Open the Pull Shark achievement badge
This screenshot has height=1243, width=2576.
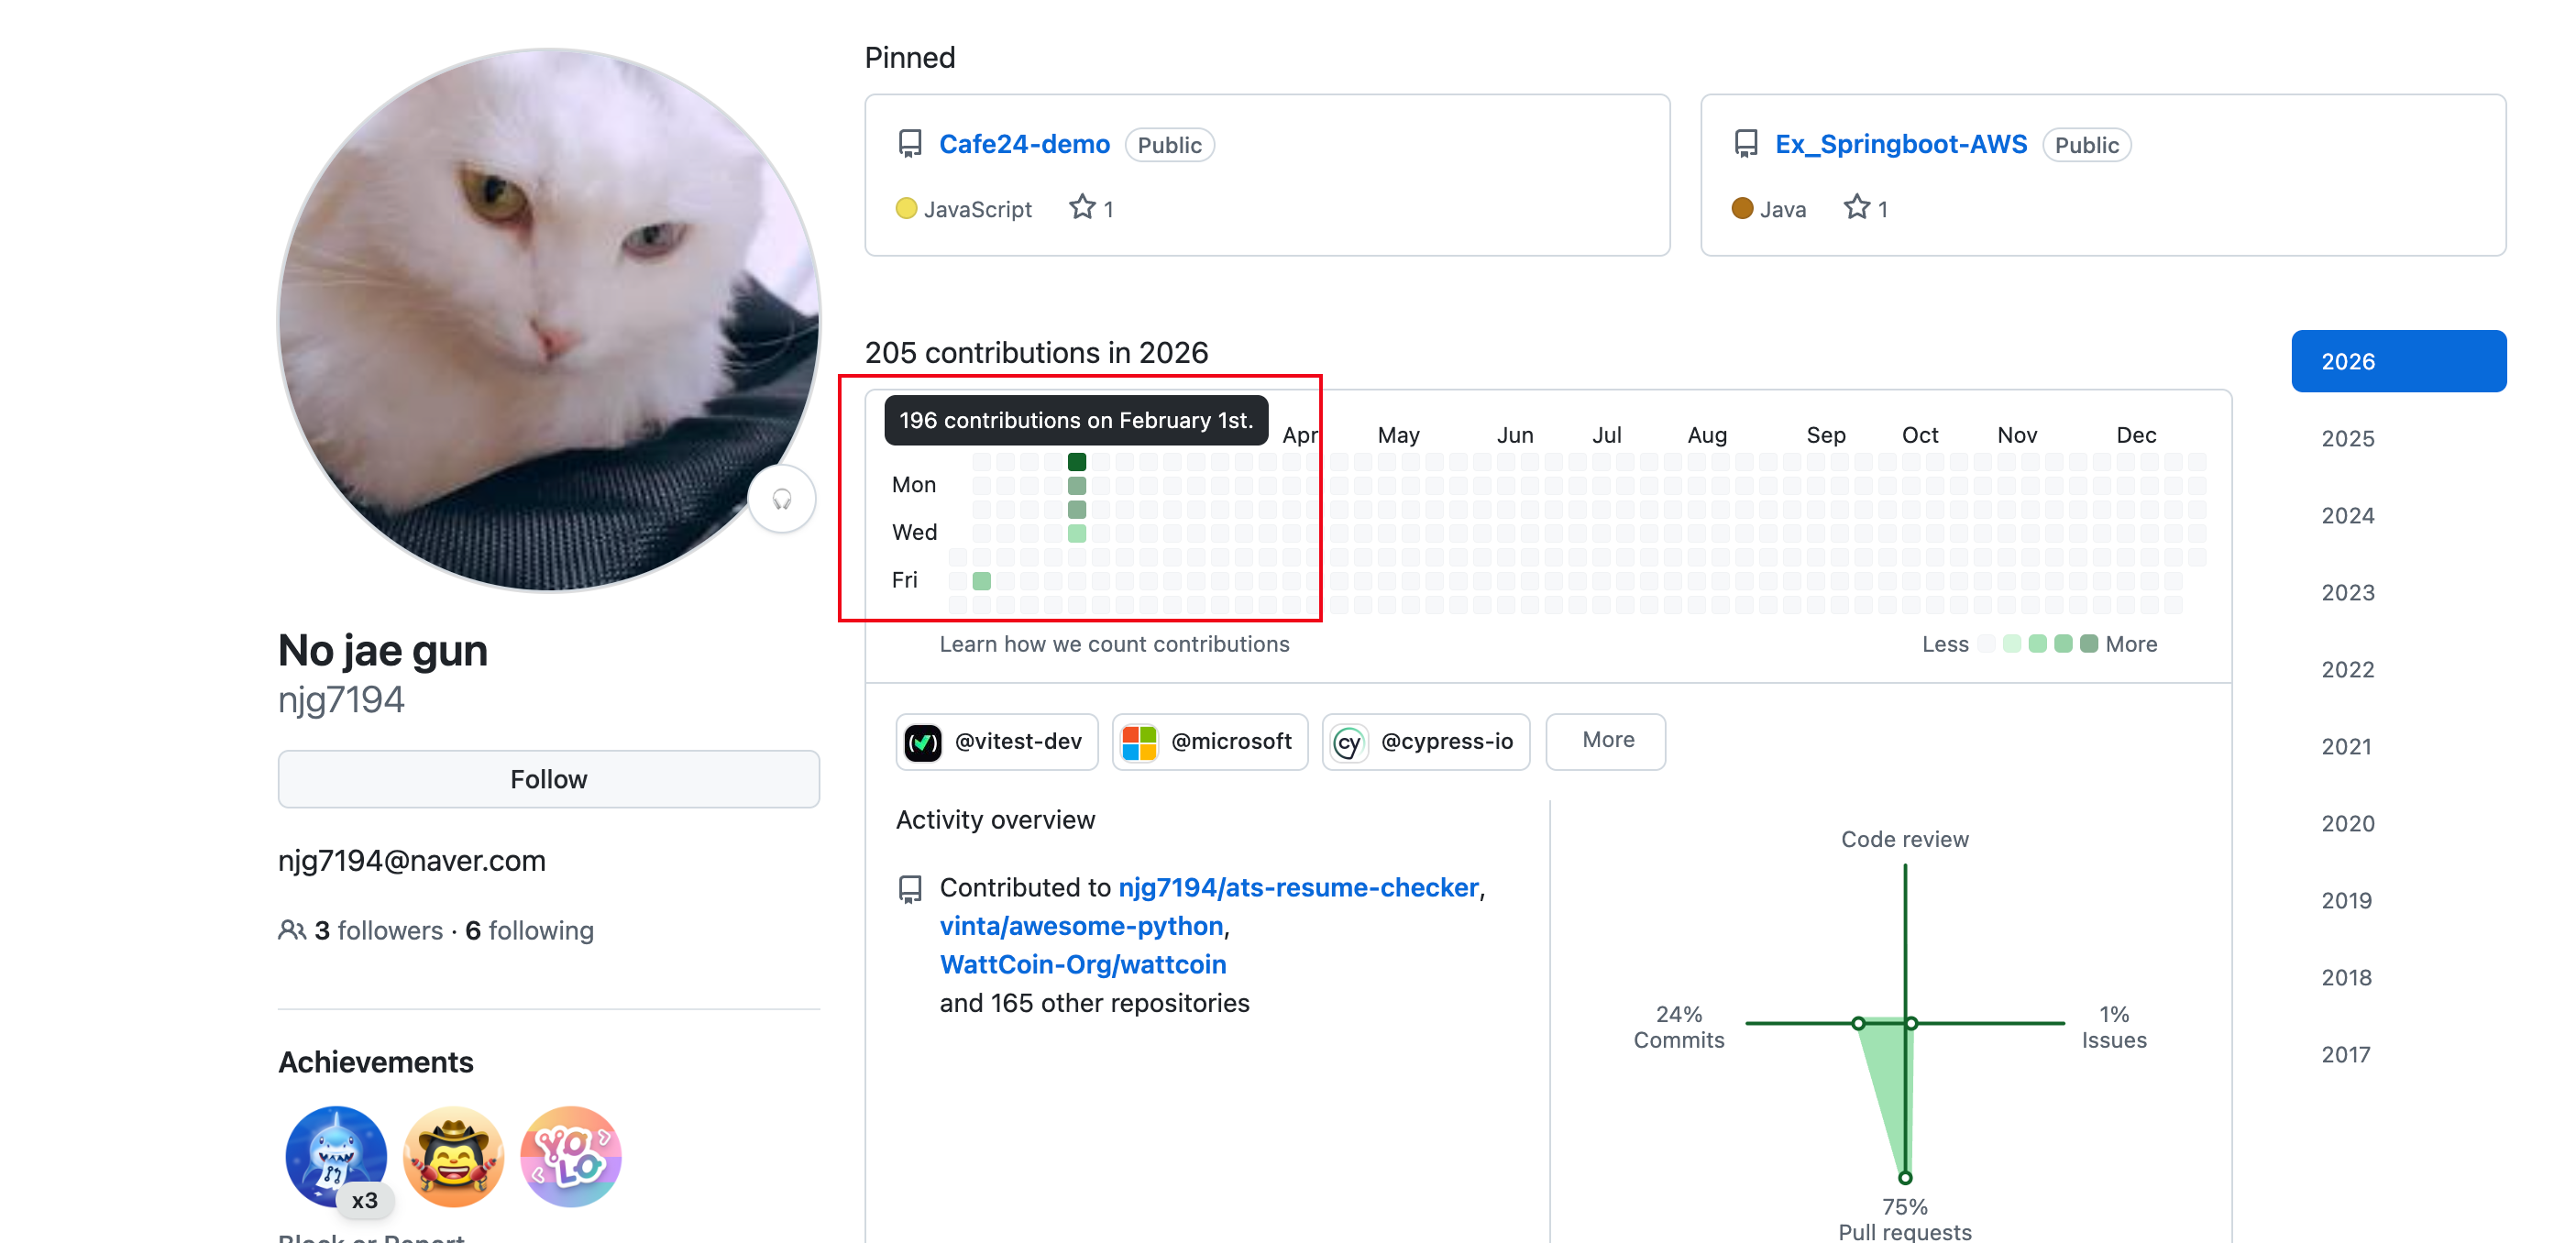[x=336, y=1157]
